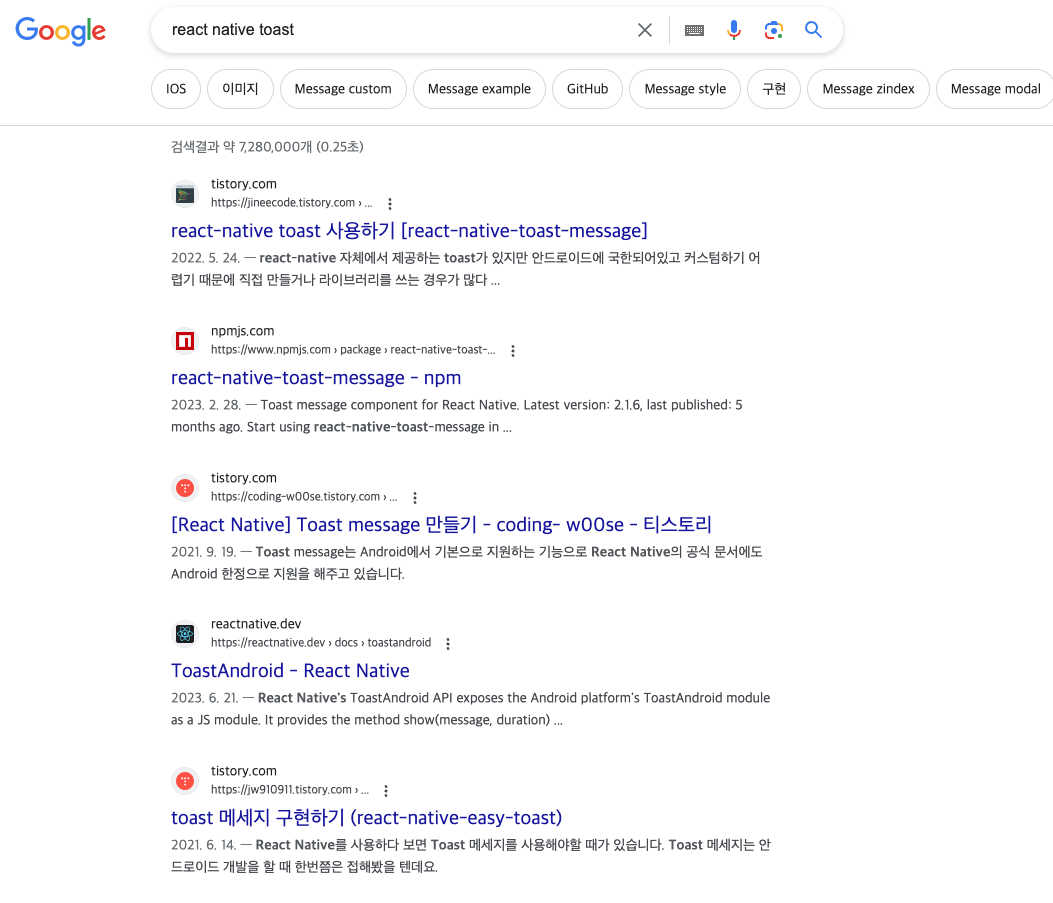
Task: Click https://jineecode.tistory.com URL text
Action: coord(291,203)
